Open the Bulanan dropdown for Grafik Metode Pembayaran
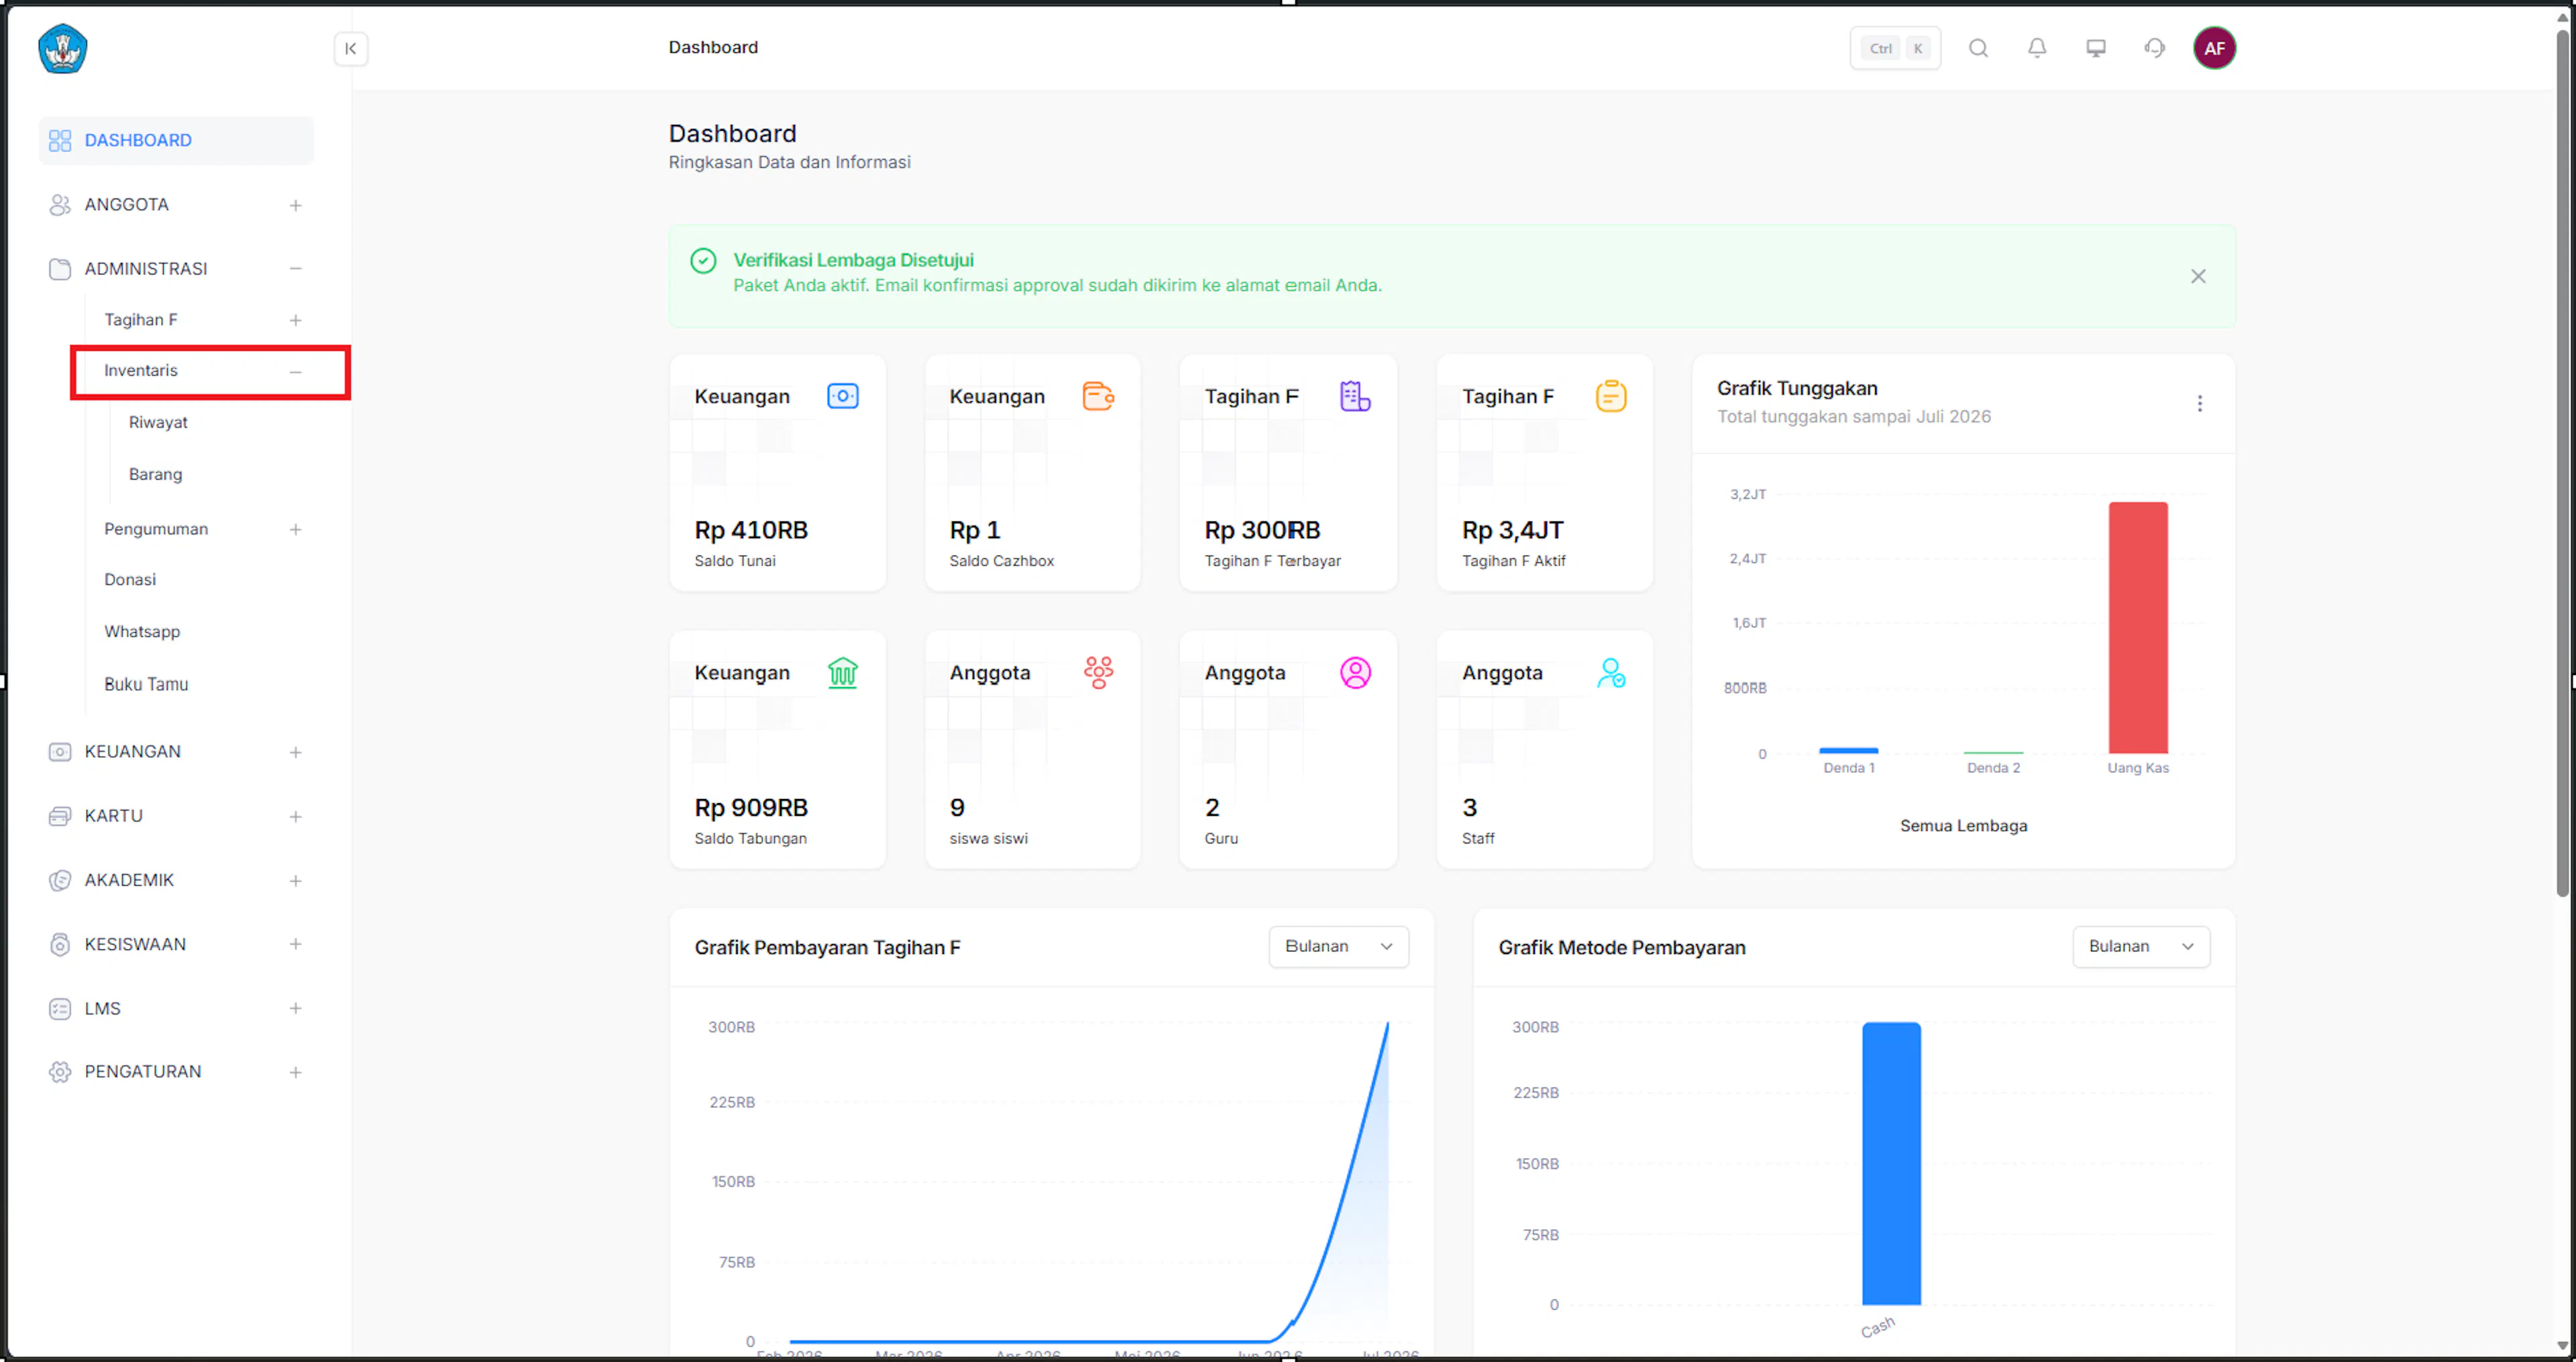 tap(2141, 946)
